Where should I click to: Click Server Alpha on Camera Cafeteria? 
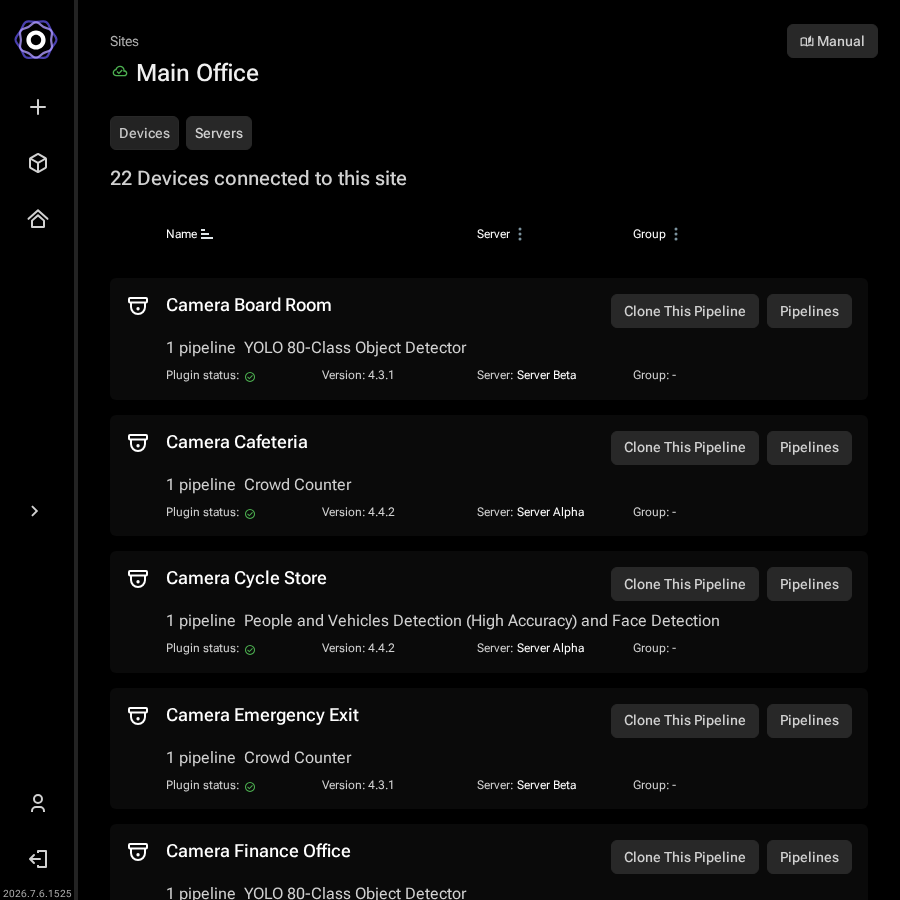[x=550, y=512]
